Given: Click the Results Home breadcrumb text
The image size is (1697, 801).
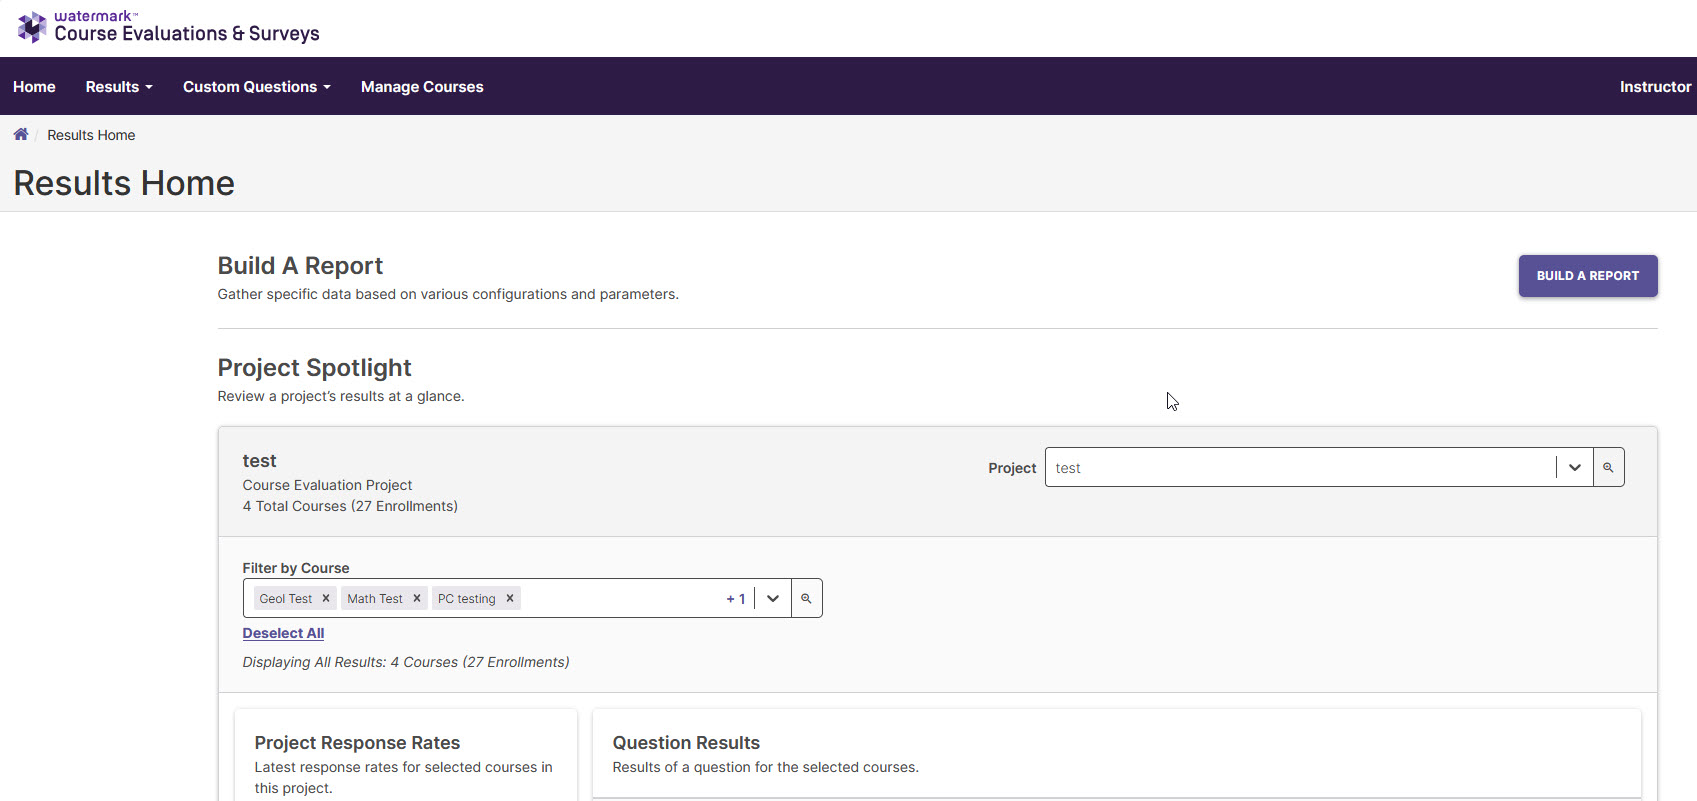Looking at the screenshot, I should click(x=91, y=135).
